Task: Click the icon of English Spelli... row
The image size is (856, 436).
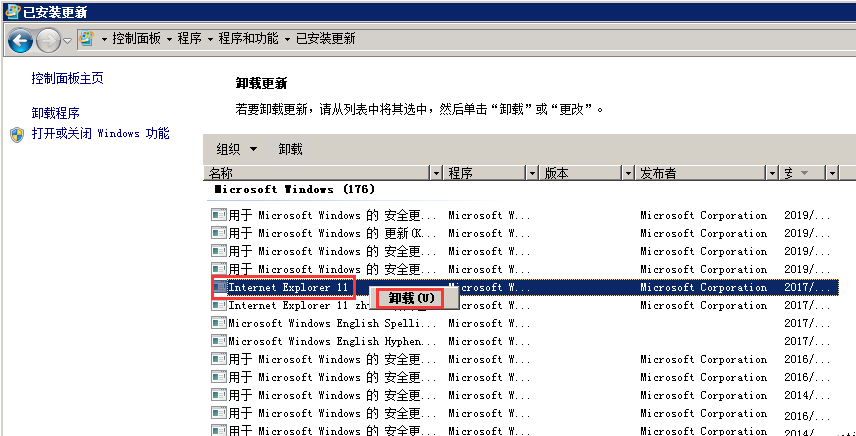Action: coord(219,323)
